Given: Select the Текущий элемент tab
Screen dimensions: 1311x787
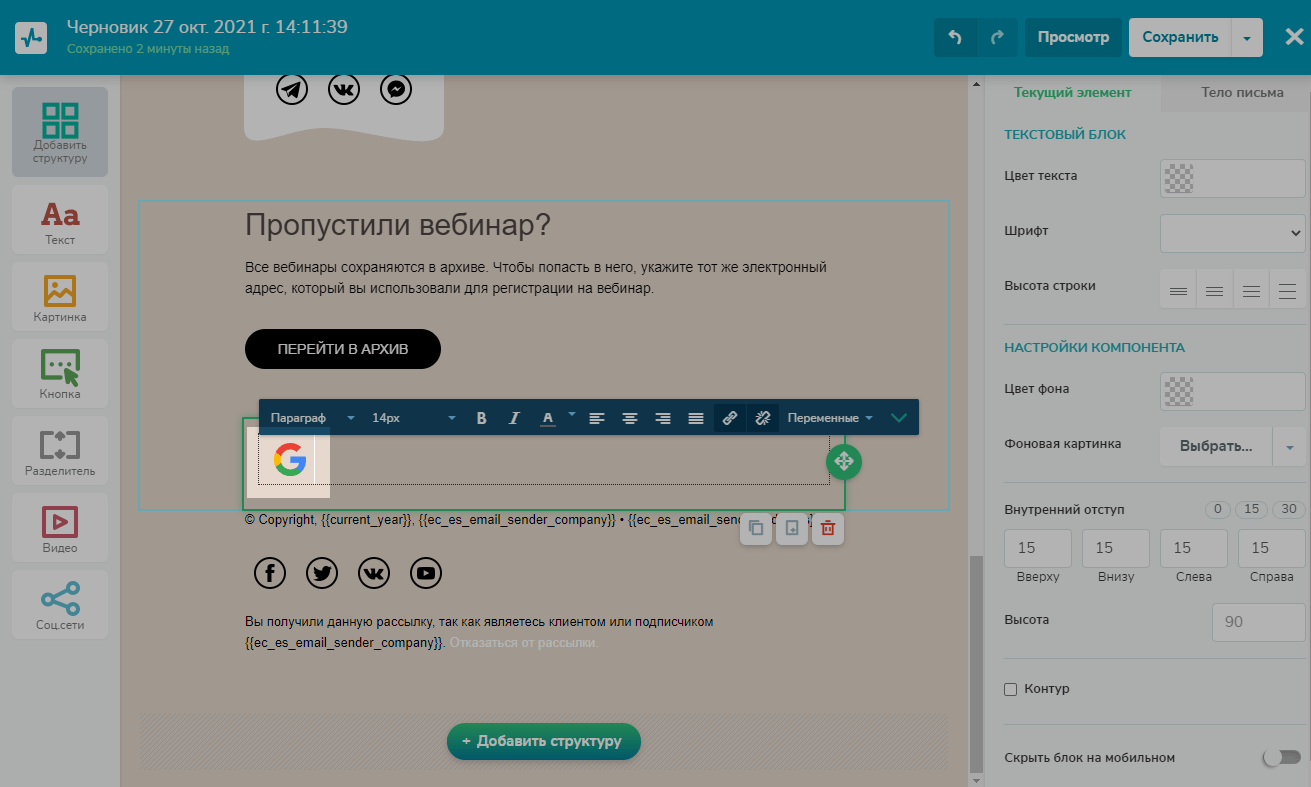Looking at the screenshot, I should point(1072,92).
